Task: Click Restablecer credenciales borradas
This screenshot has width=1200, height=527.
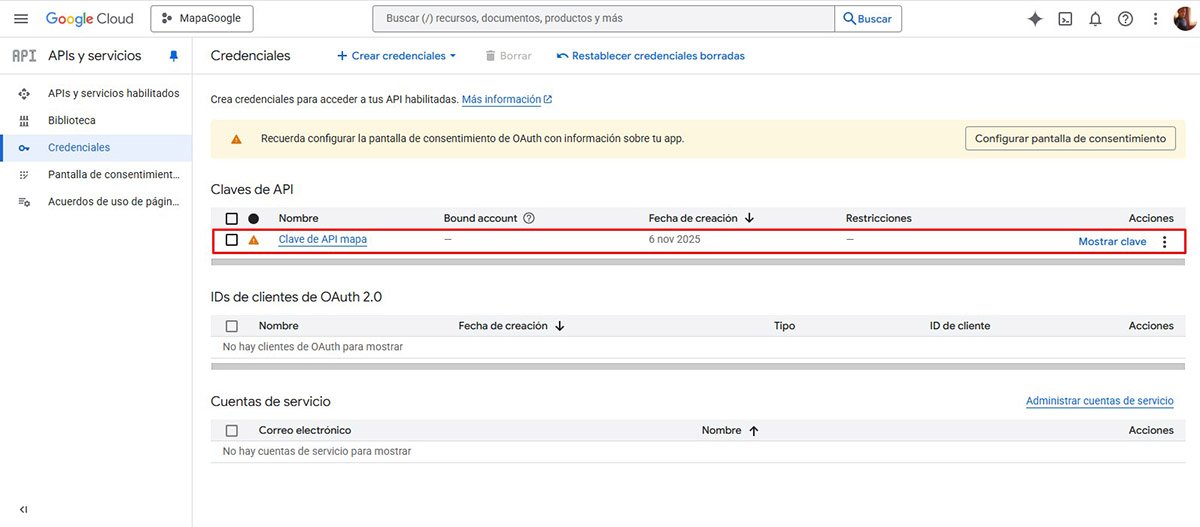Action: coord(650,56)
